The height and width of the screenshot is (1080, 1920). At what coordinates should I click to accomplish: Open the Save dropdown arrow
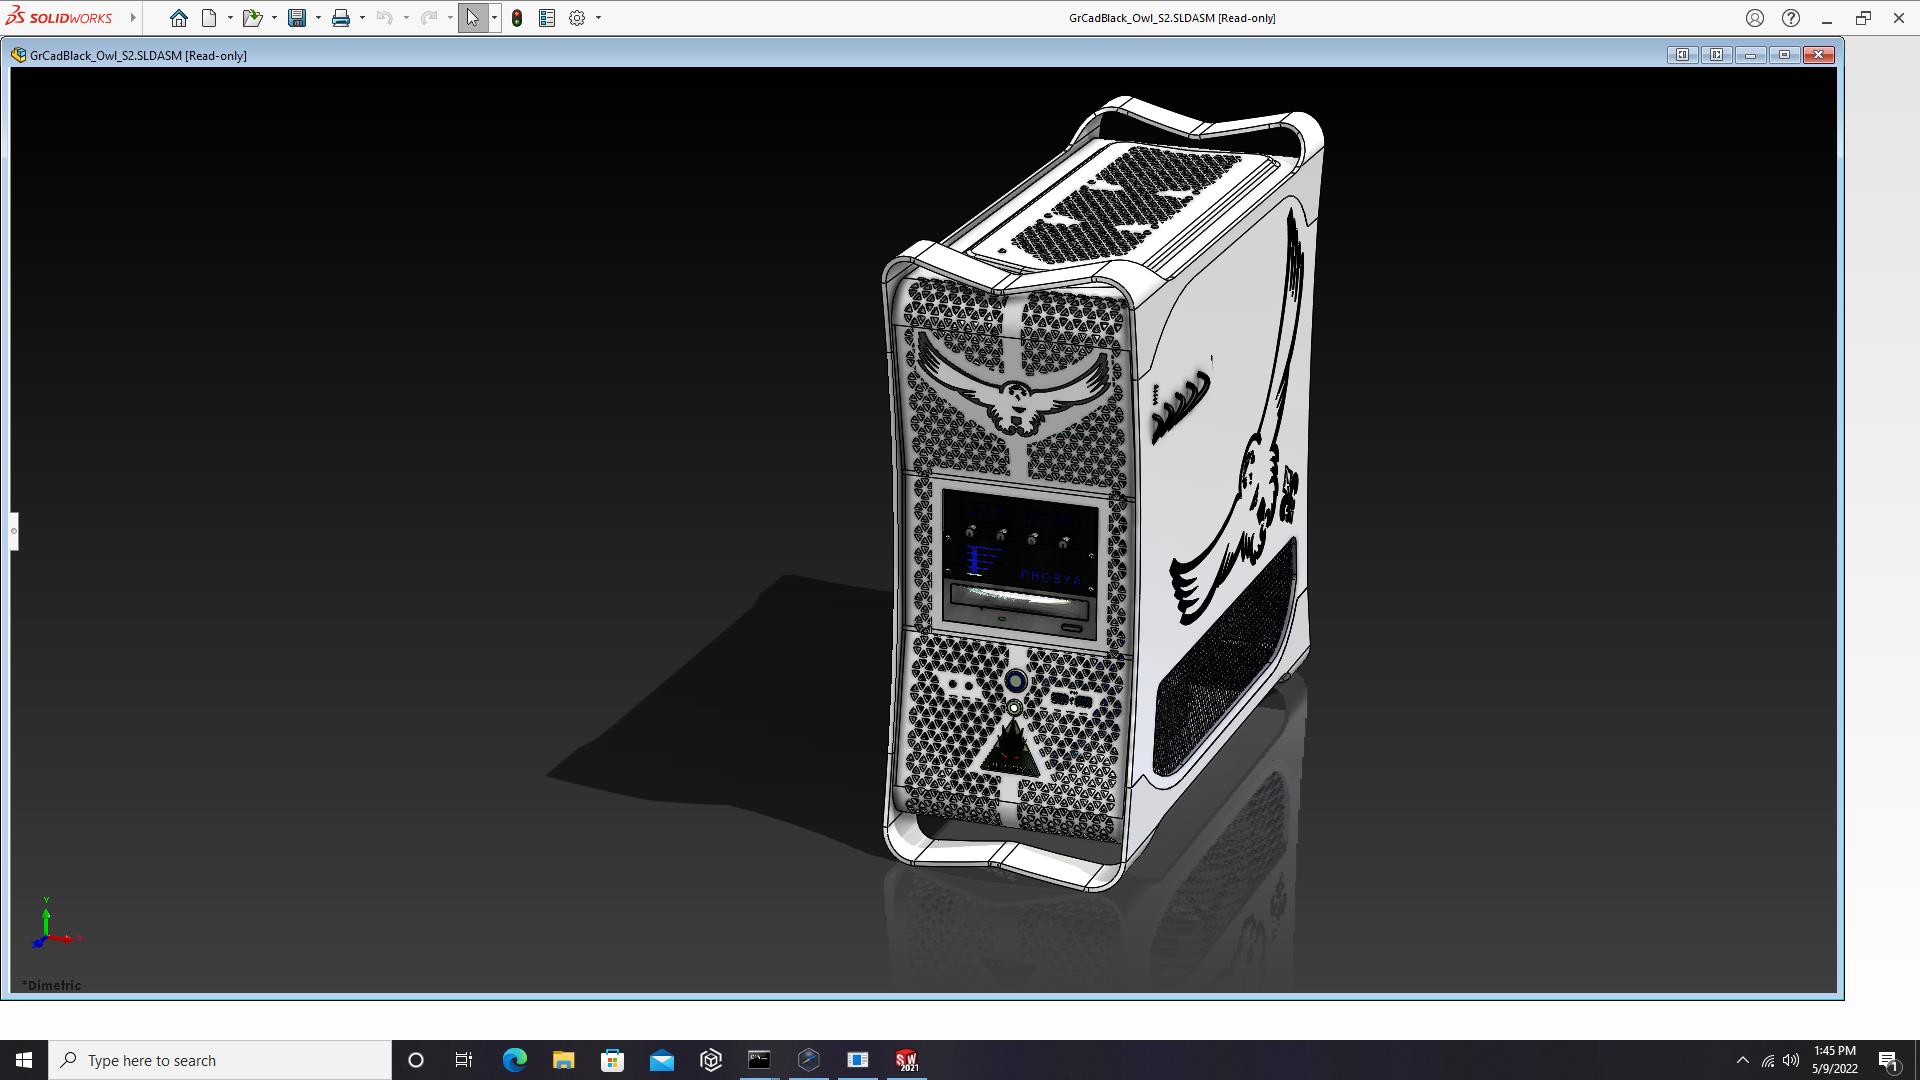[318, 18]
